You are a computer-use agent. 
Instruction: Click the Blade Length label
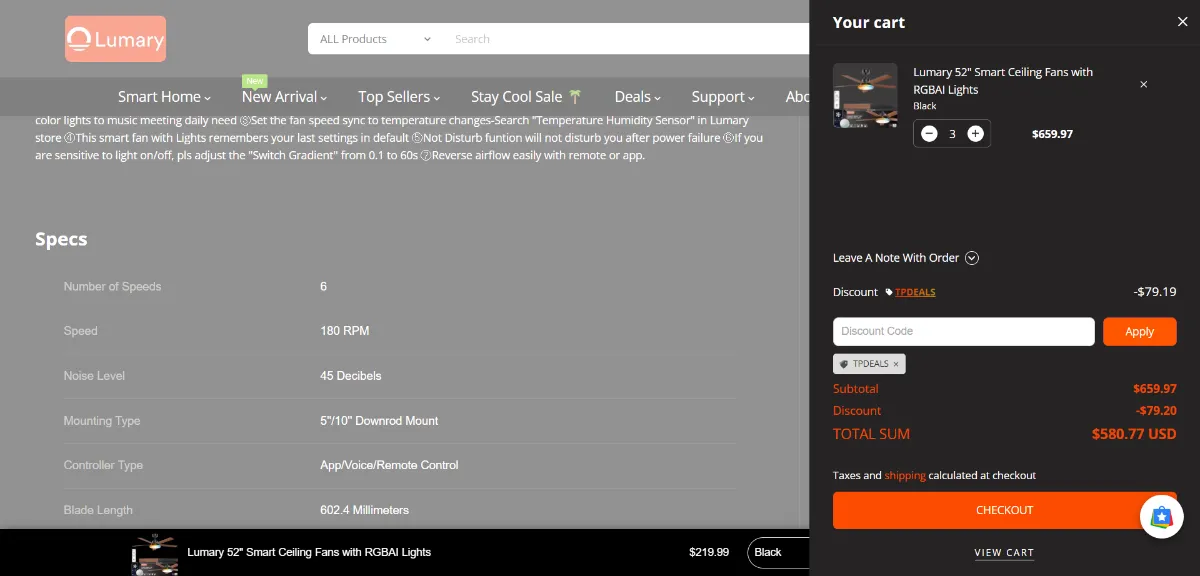(x=98, y=510)
